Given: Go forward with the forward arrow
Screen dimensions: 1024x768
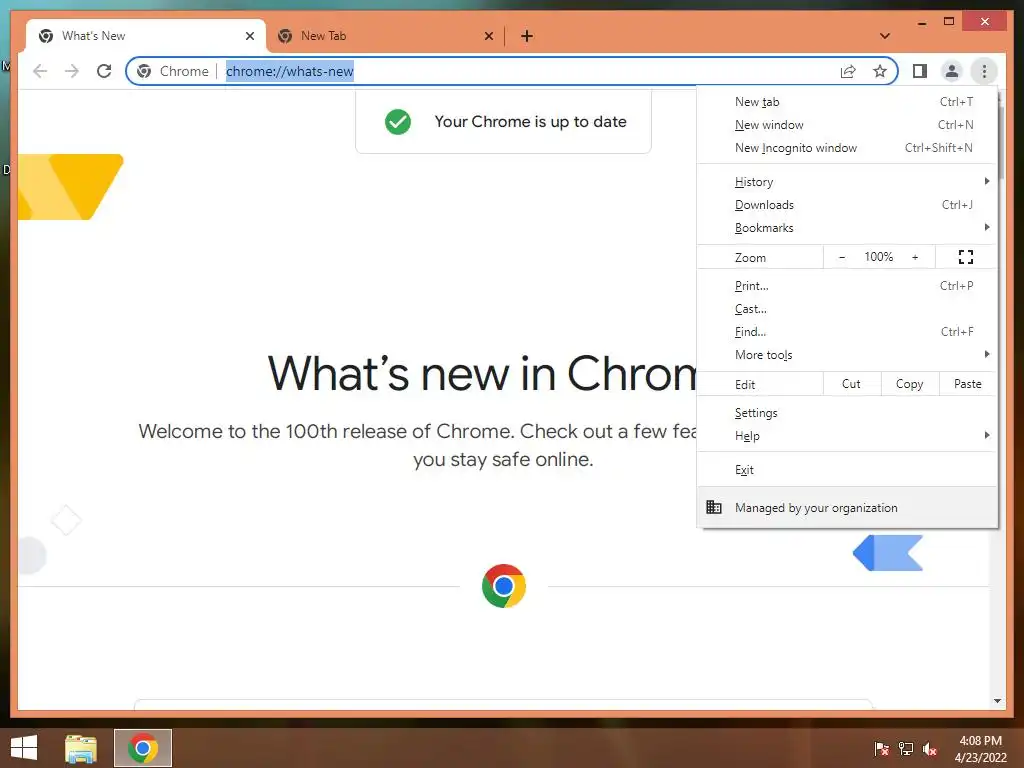Looking at the screenshot, I should 72,71.
